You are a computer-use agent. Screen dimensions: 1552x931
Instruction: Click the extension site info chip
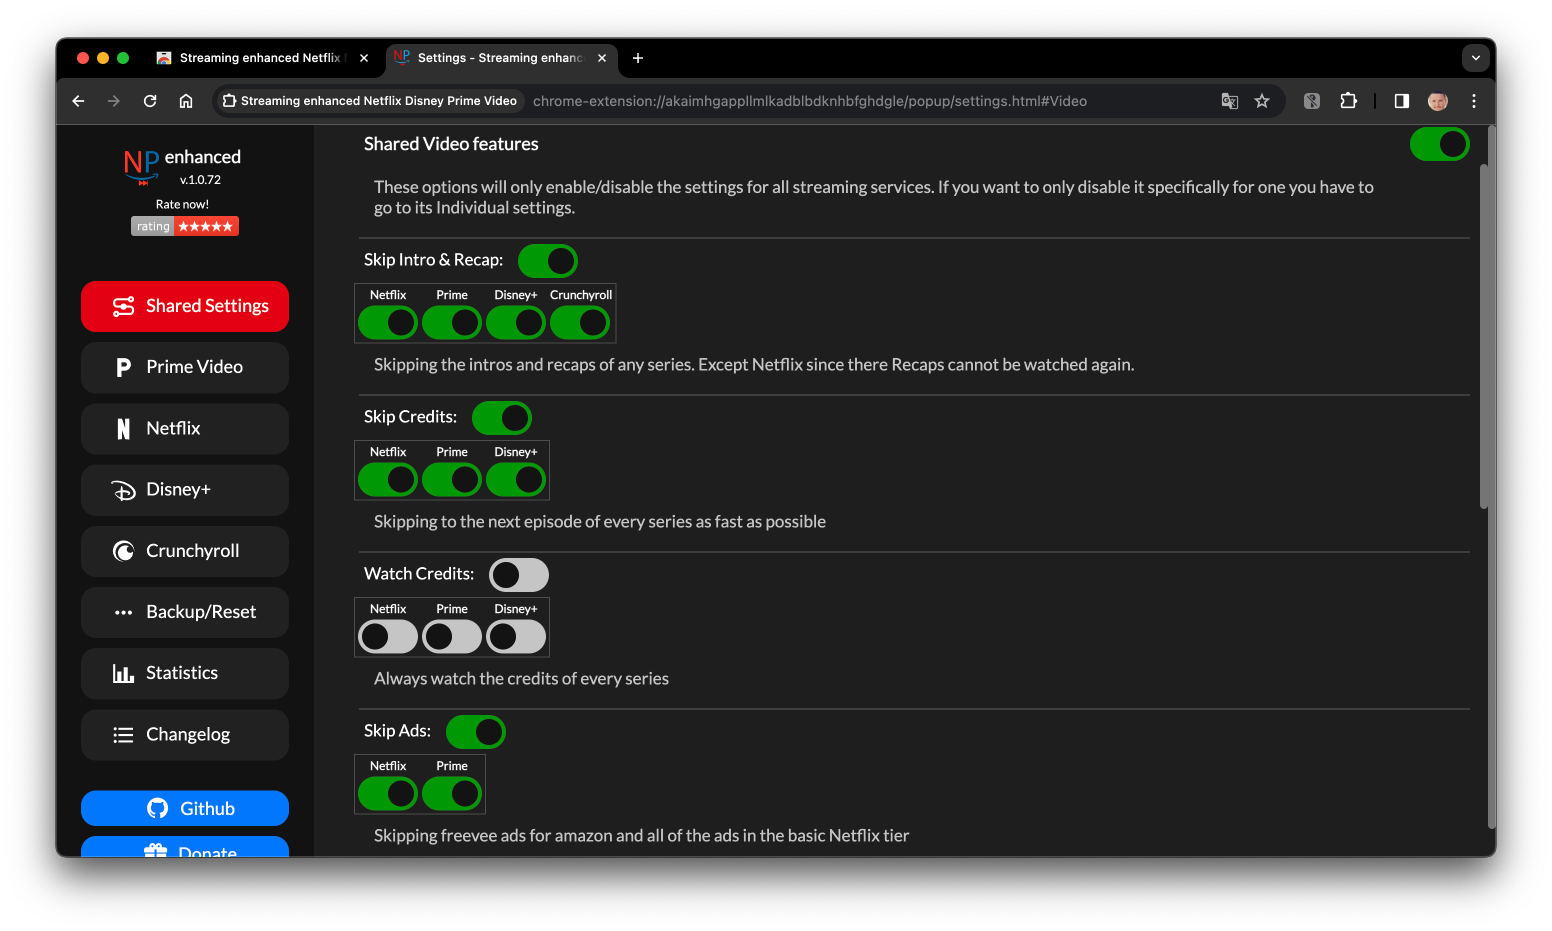(x=370, y=101)
